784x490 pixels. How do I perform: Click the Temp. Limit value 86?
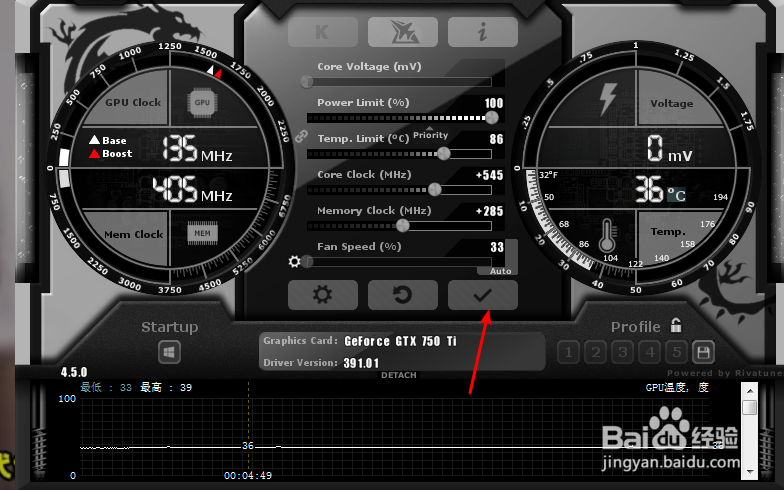(x=496, y=139)
